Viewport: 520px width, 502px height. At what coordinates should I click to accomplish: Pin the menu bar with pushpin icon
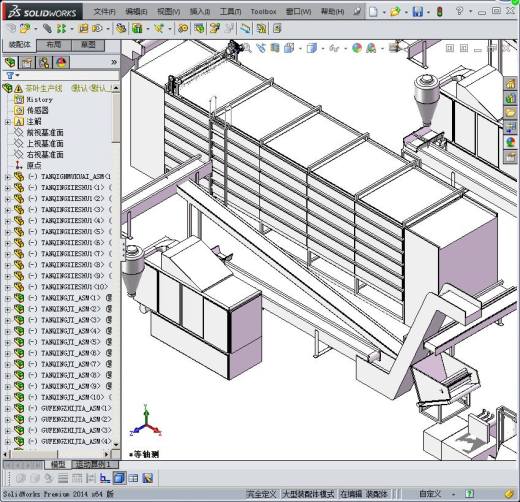(x=357, y=12)
